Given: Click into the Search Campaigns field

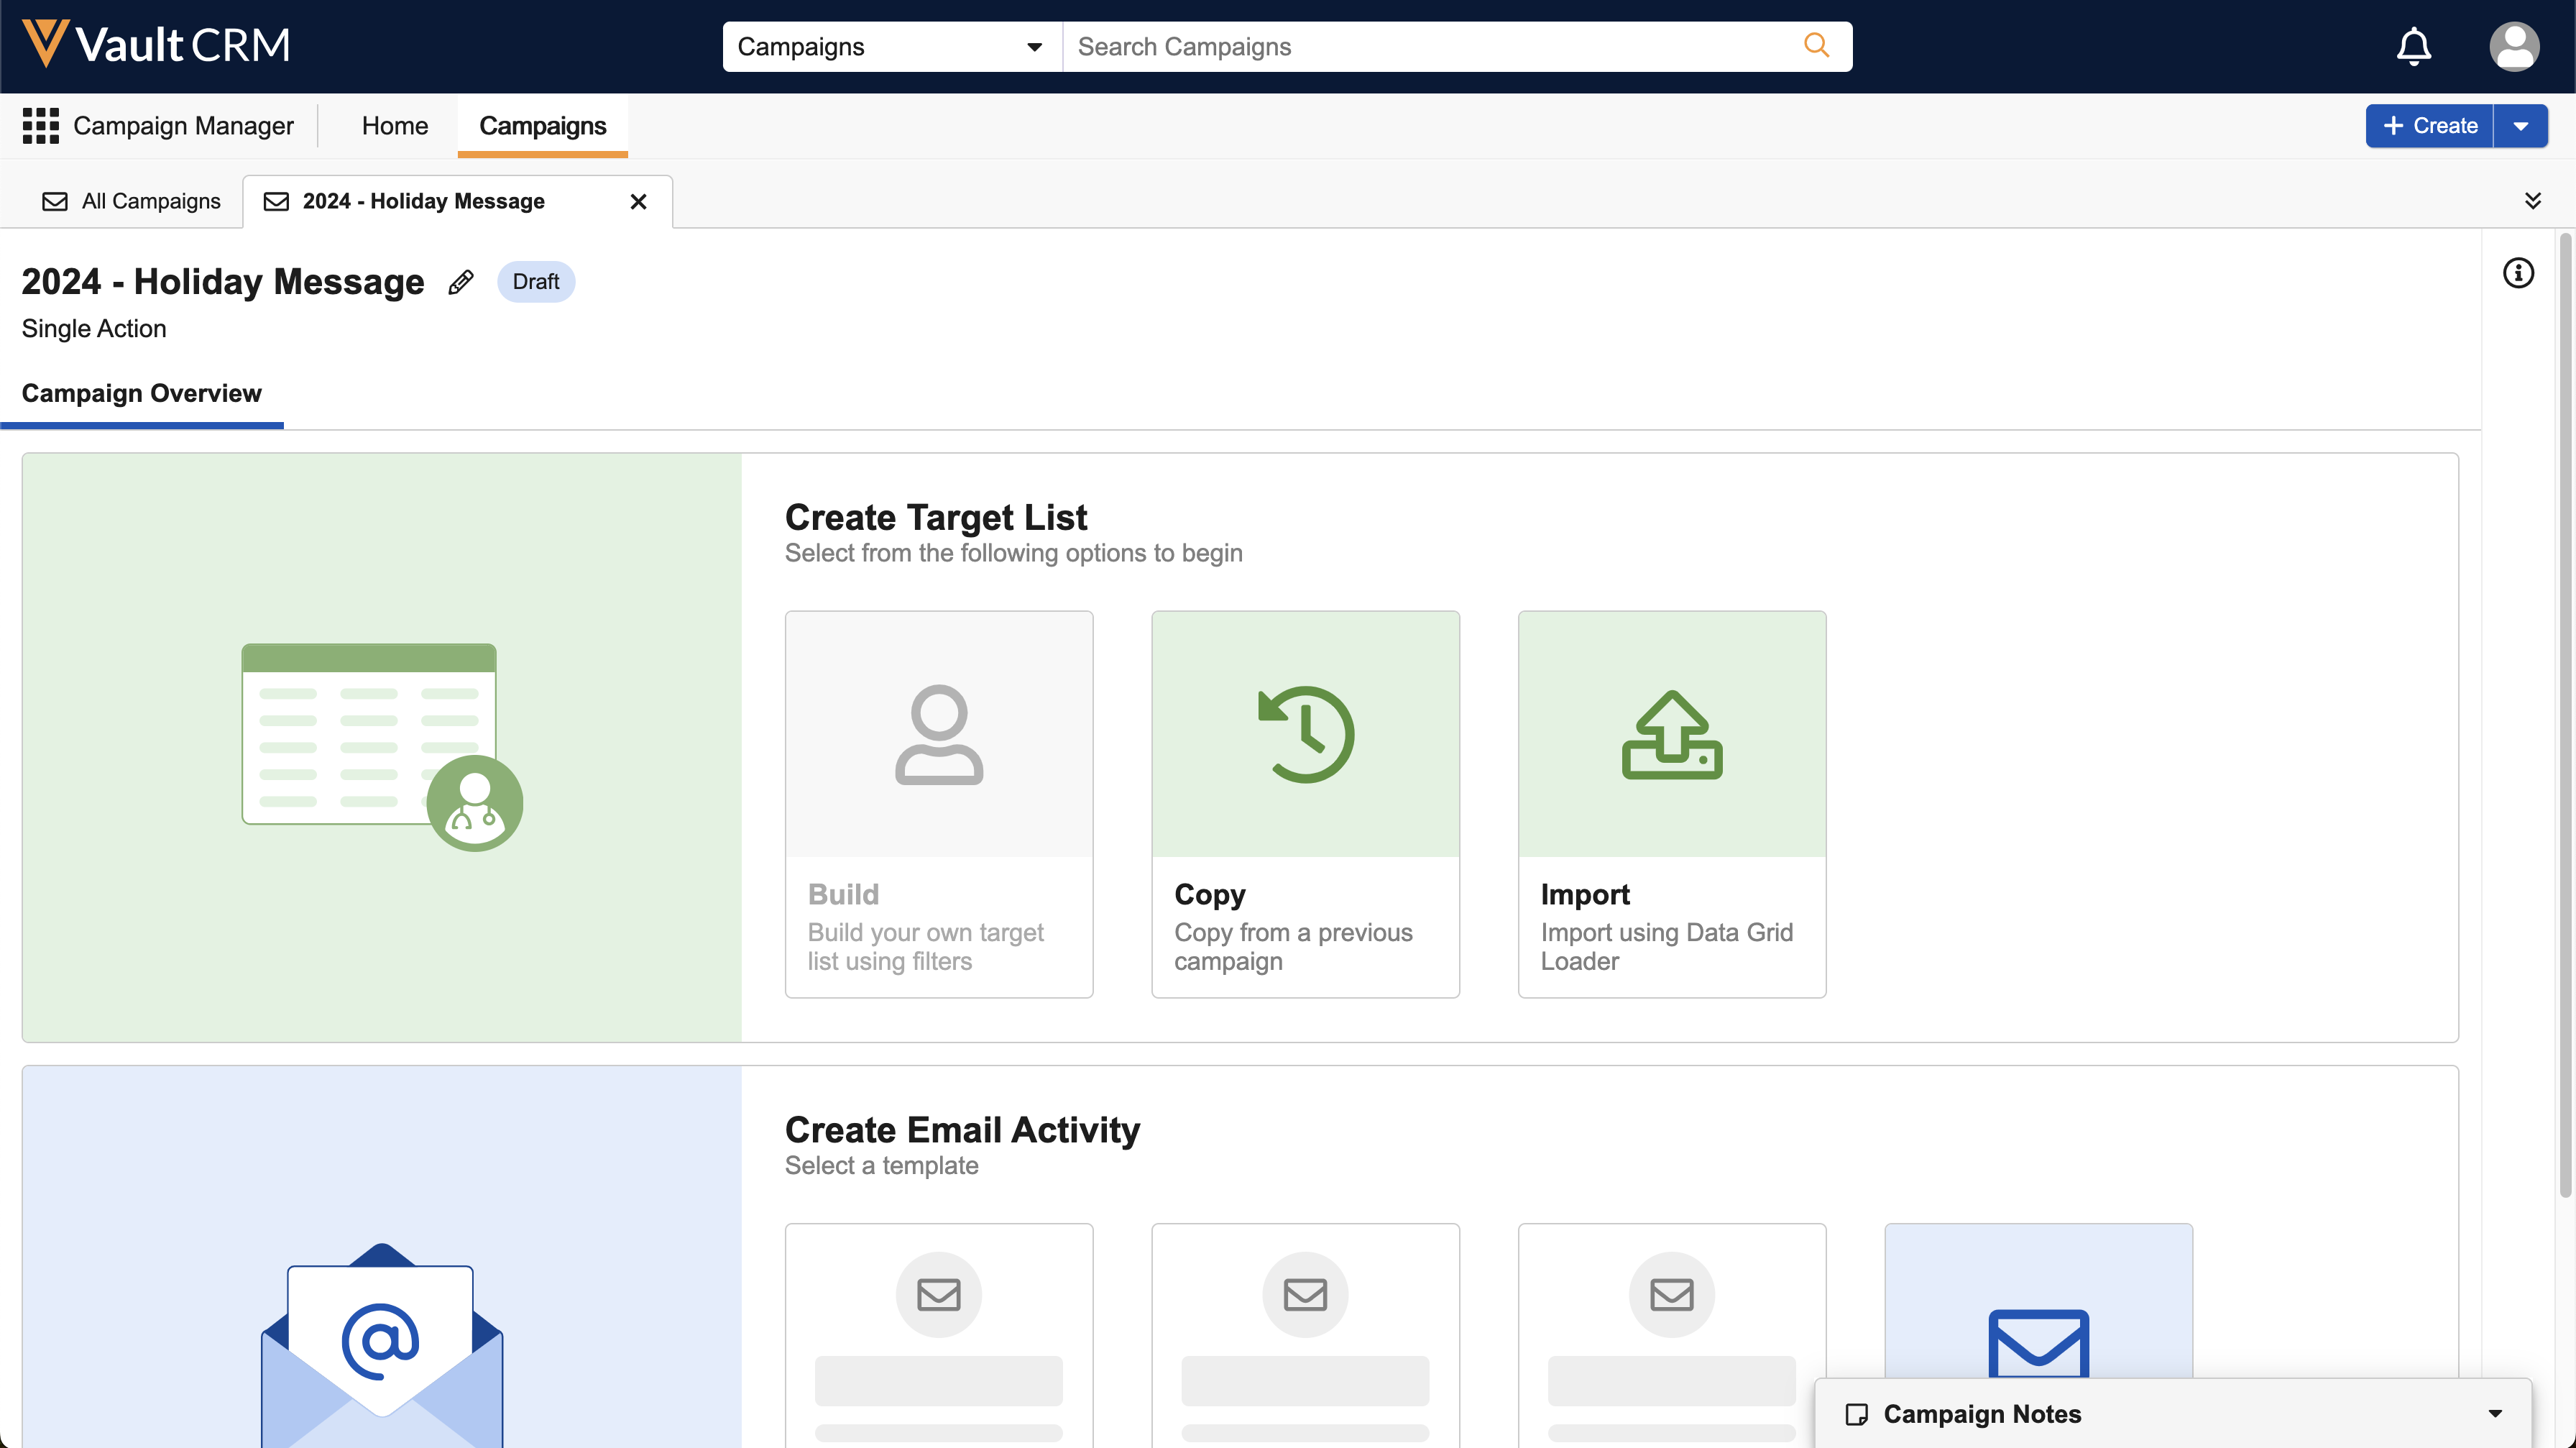Looking at the screenshot, I should pos(1430,47).
